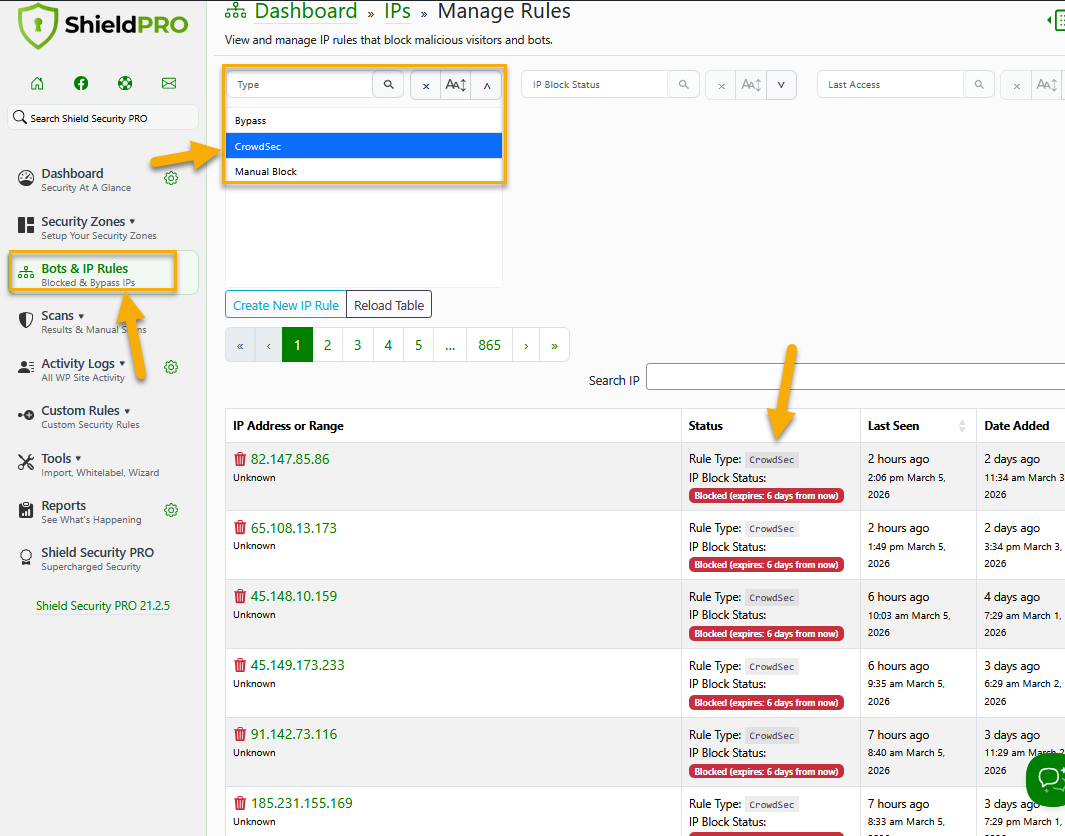Expand Scans submenu
Viewport: 1065px width, 836px height.
pos(82,316)
